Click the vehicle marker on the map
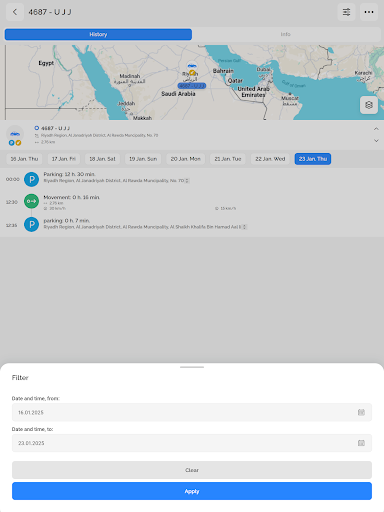Viewport: 384px width, 512px height. point(192,69)
